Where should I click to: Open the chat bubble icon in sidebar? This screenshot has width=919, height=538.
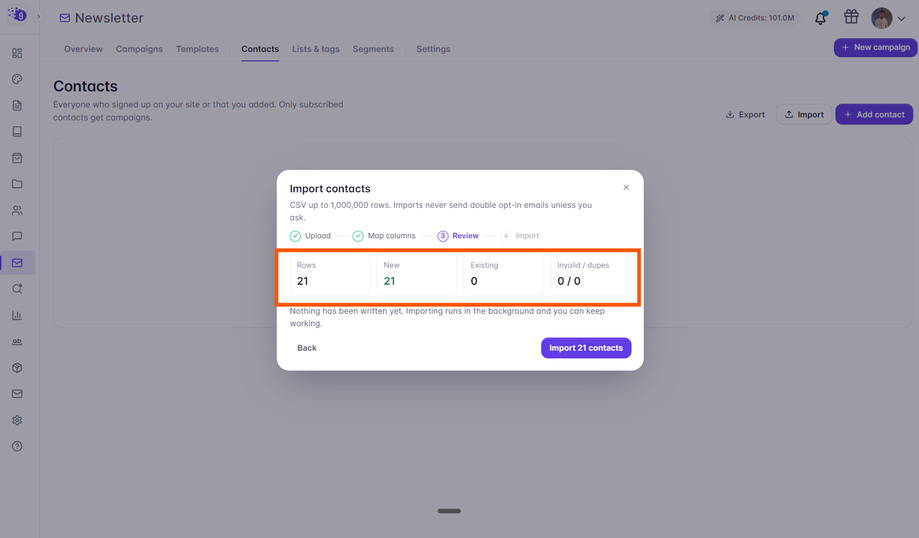click(x=17, y=236)
